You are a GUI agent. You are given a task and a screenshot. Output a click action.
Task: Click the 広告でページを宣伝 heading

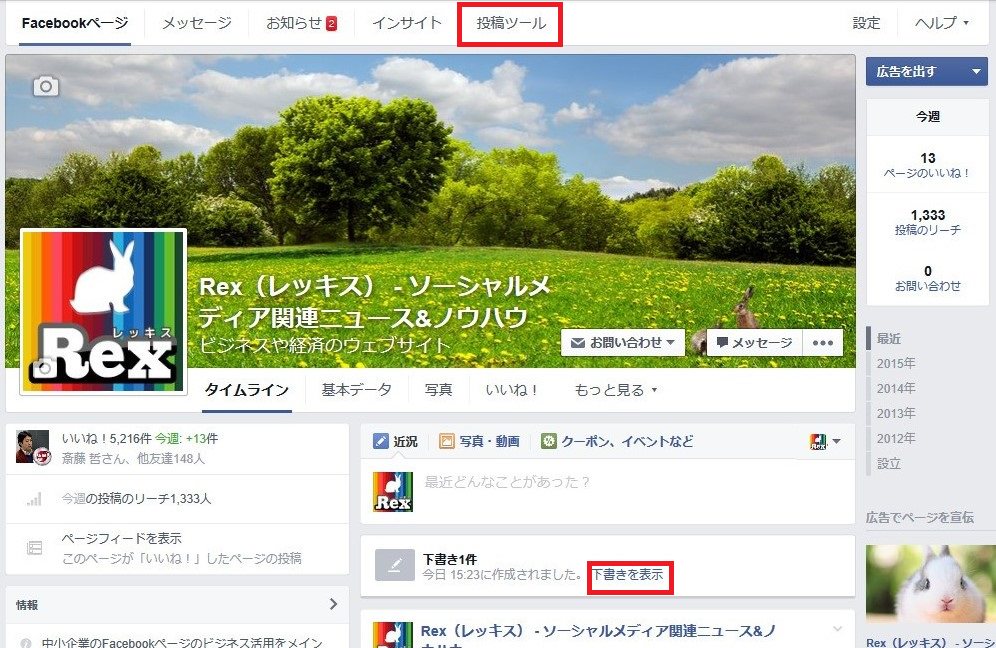(x=920, y=518)
